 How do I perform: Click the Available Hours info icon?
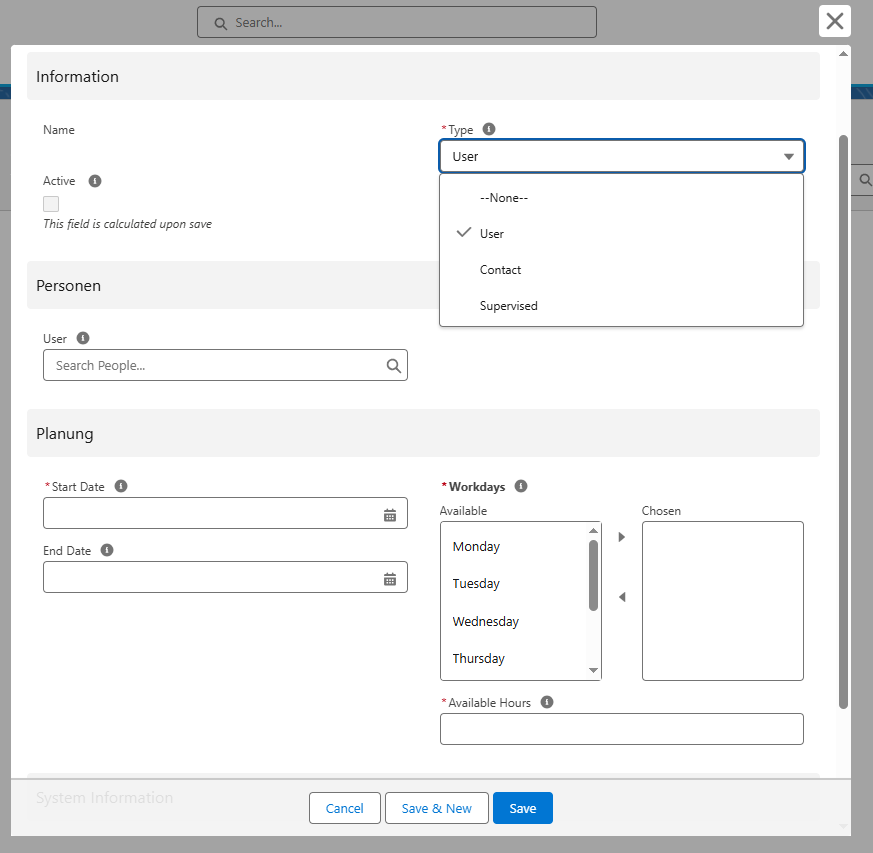[547, 702]
